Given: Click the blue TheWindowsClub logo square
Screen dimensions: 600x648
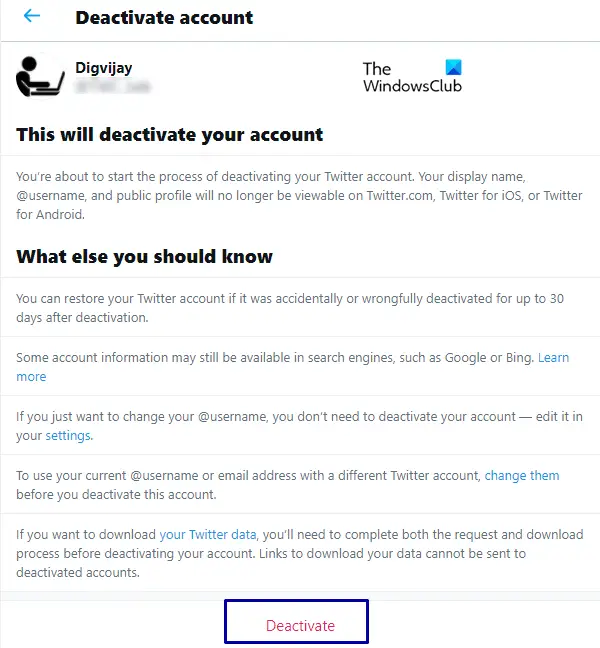Looking at the screenshot, I should (453, 67).
